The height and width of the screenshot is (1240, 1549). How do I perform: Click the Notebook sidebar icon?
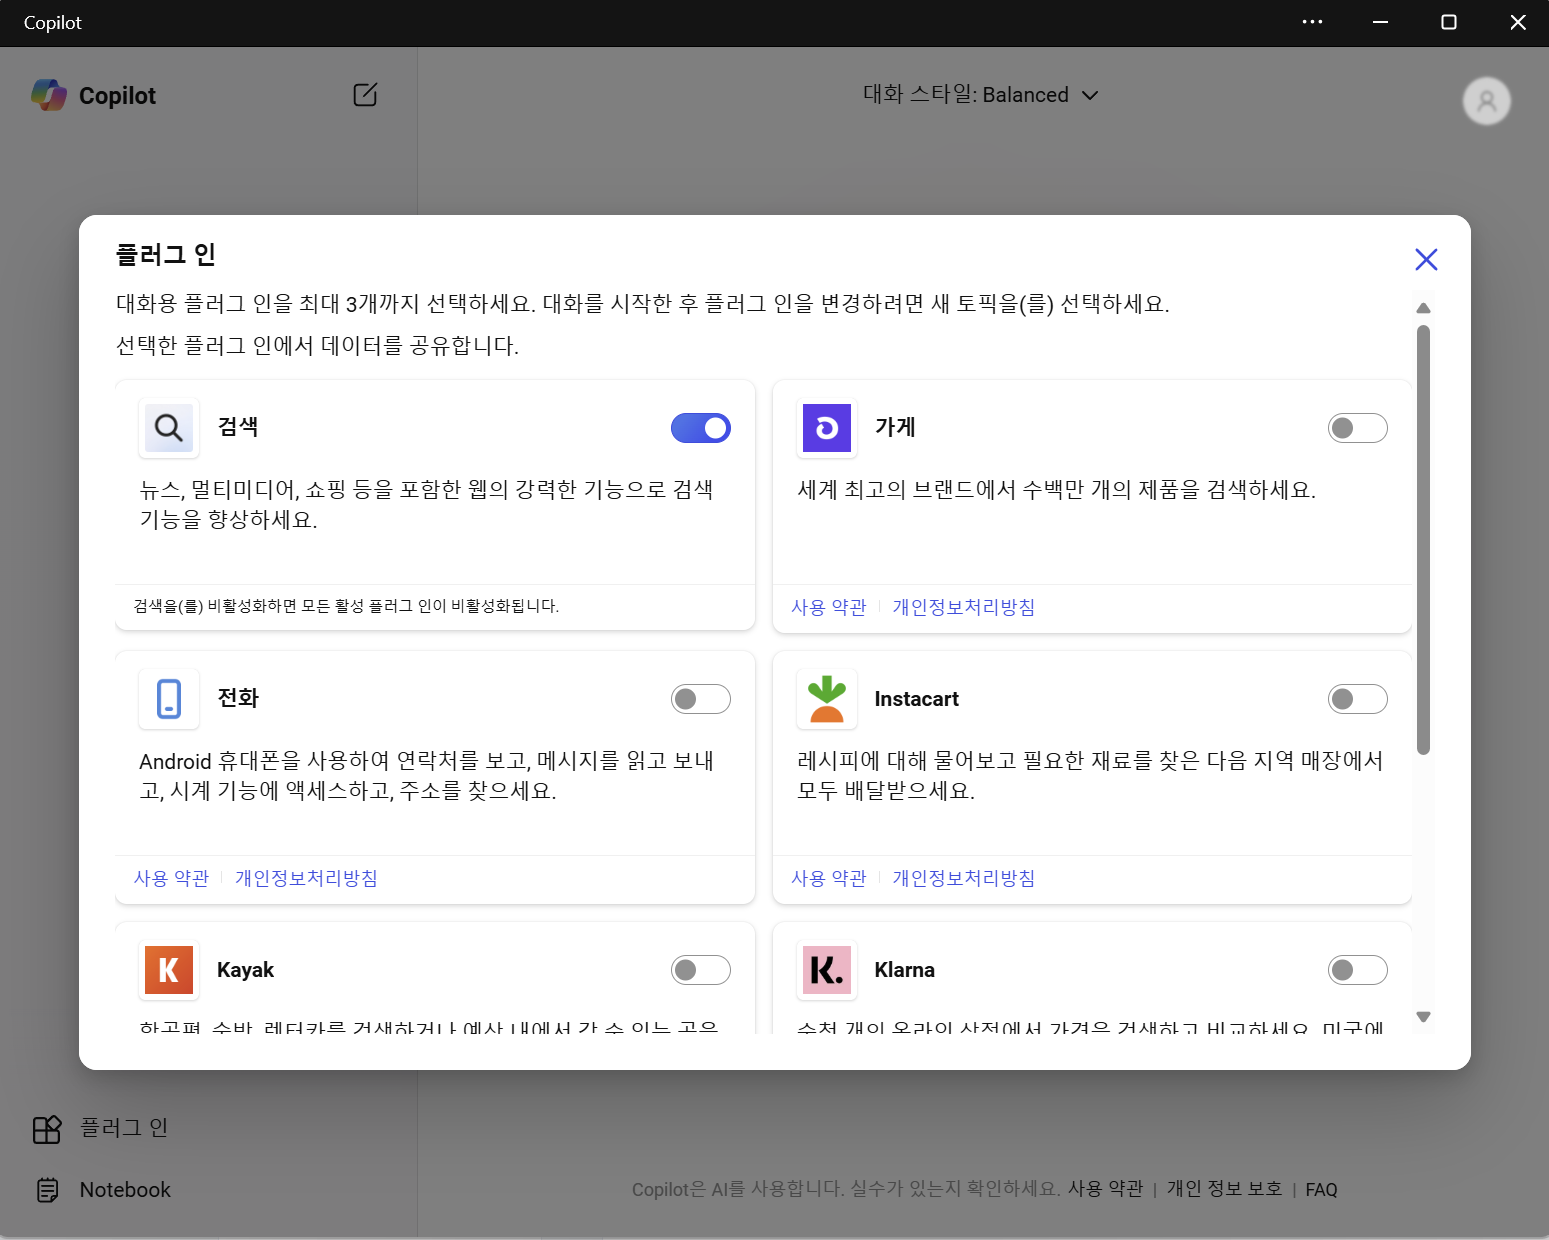[47, 1190]
